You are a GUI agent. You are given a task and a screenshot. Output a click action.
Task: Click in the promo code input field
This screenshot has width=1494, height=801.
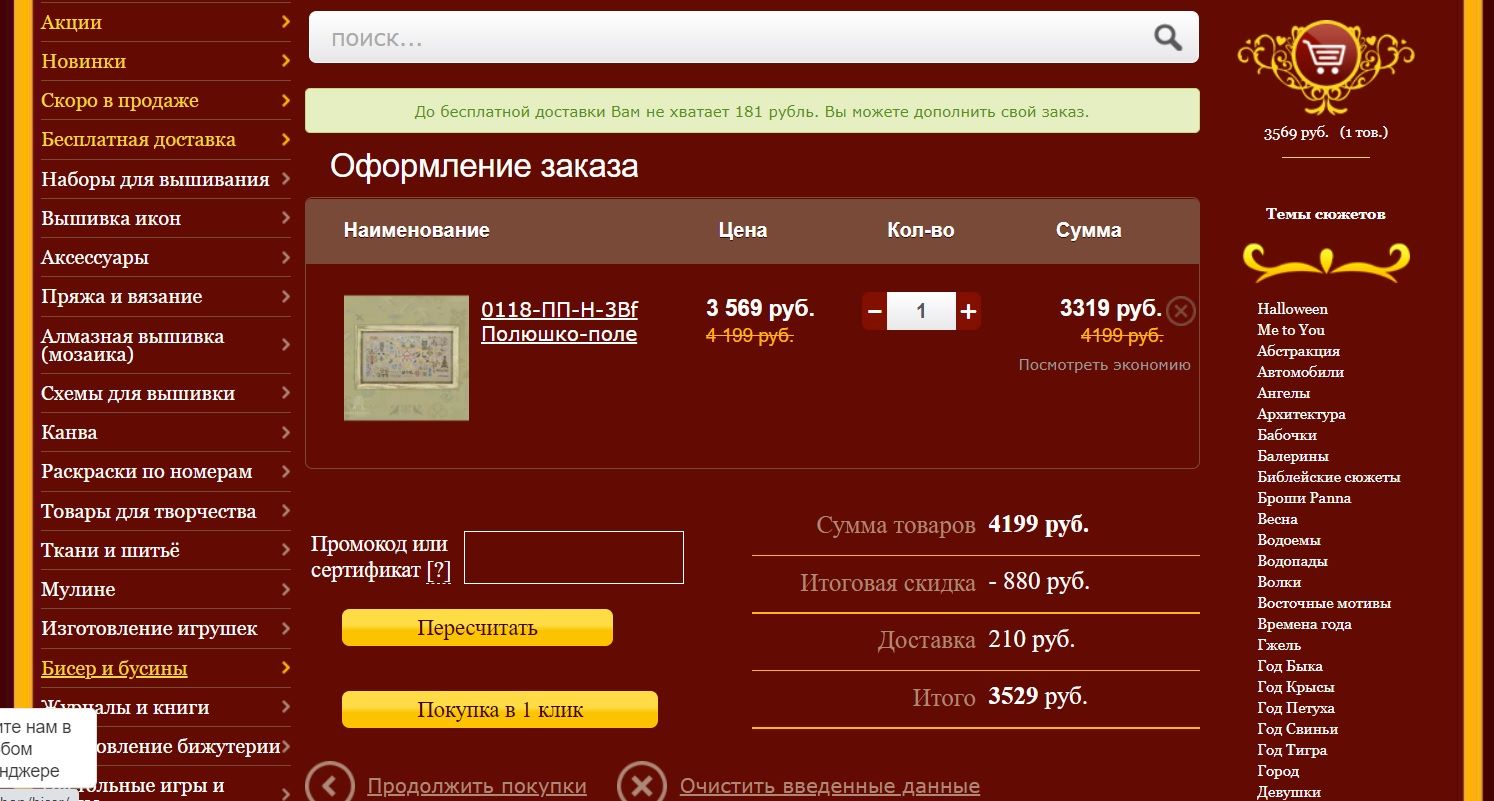tap(573, 557)
